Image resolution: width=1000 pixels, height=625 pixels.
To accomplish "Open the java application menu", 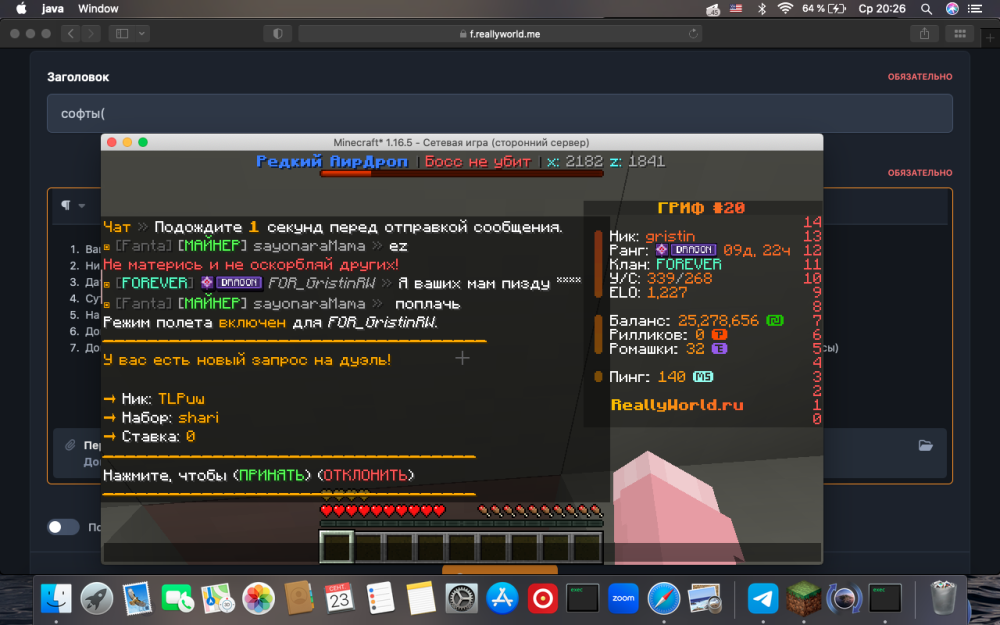I will point(53,9).
